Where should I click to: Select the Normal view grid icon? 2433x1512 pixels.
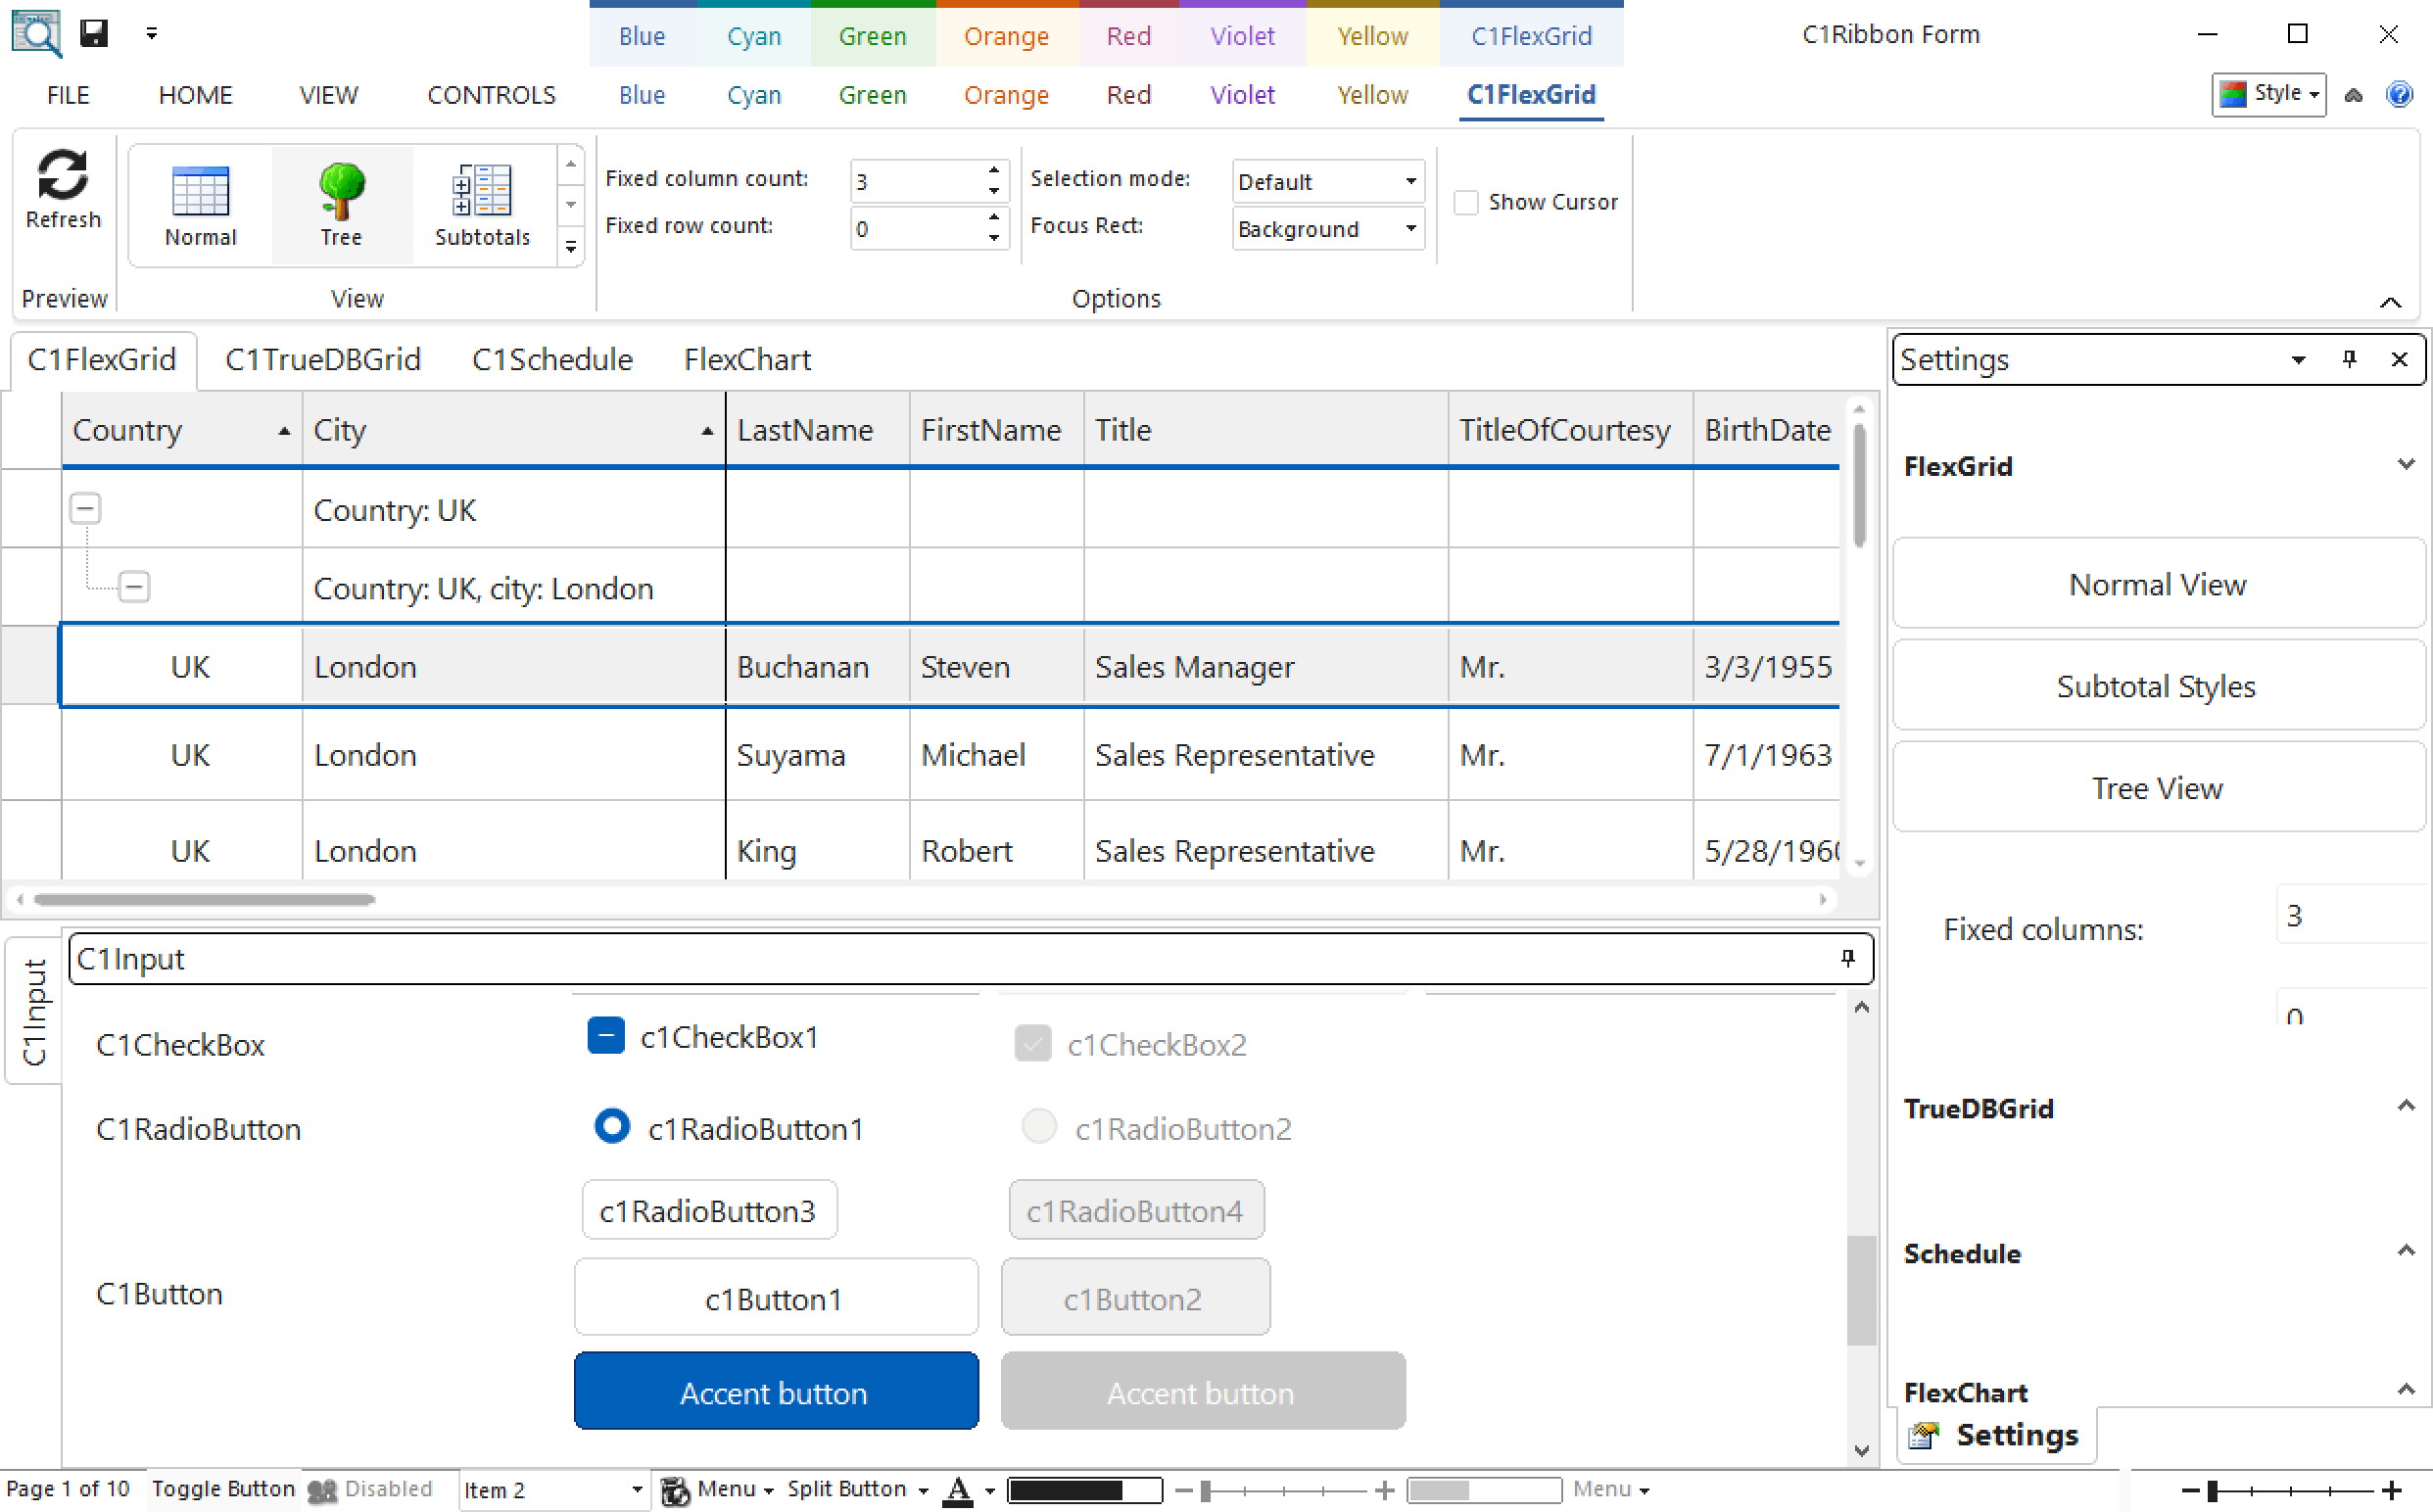coord(200,191)
